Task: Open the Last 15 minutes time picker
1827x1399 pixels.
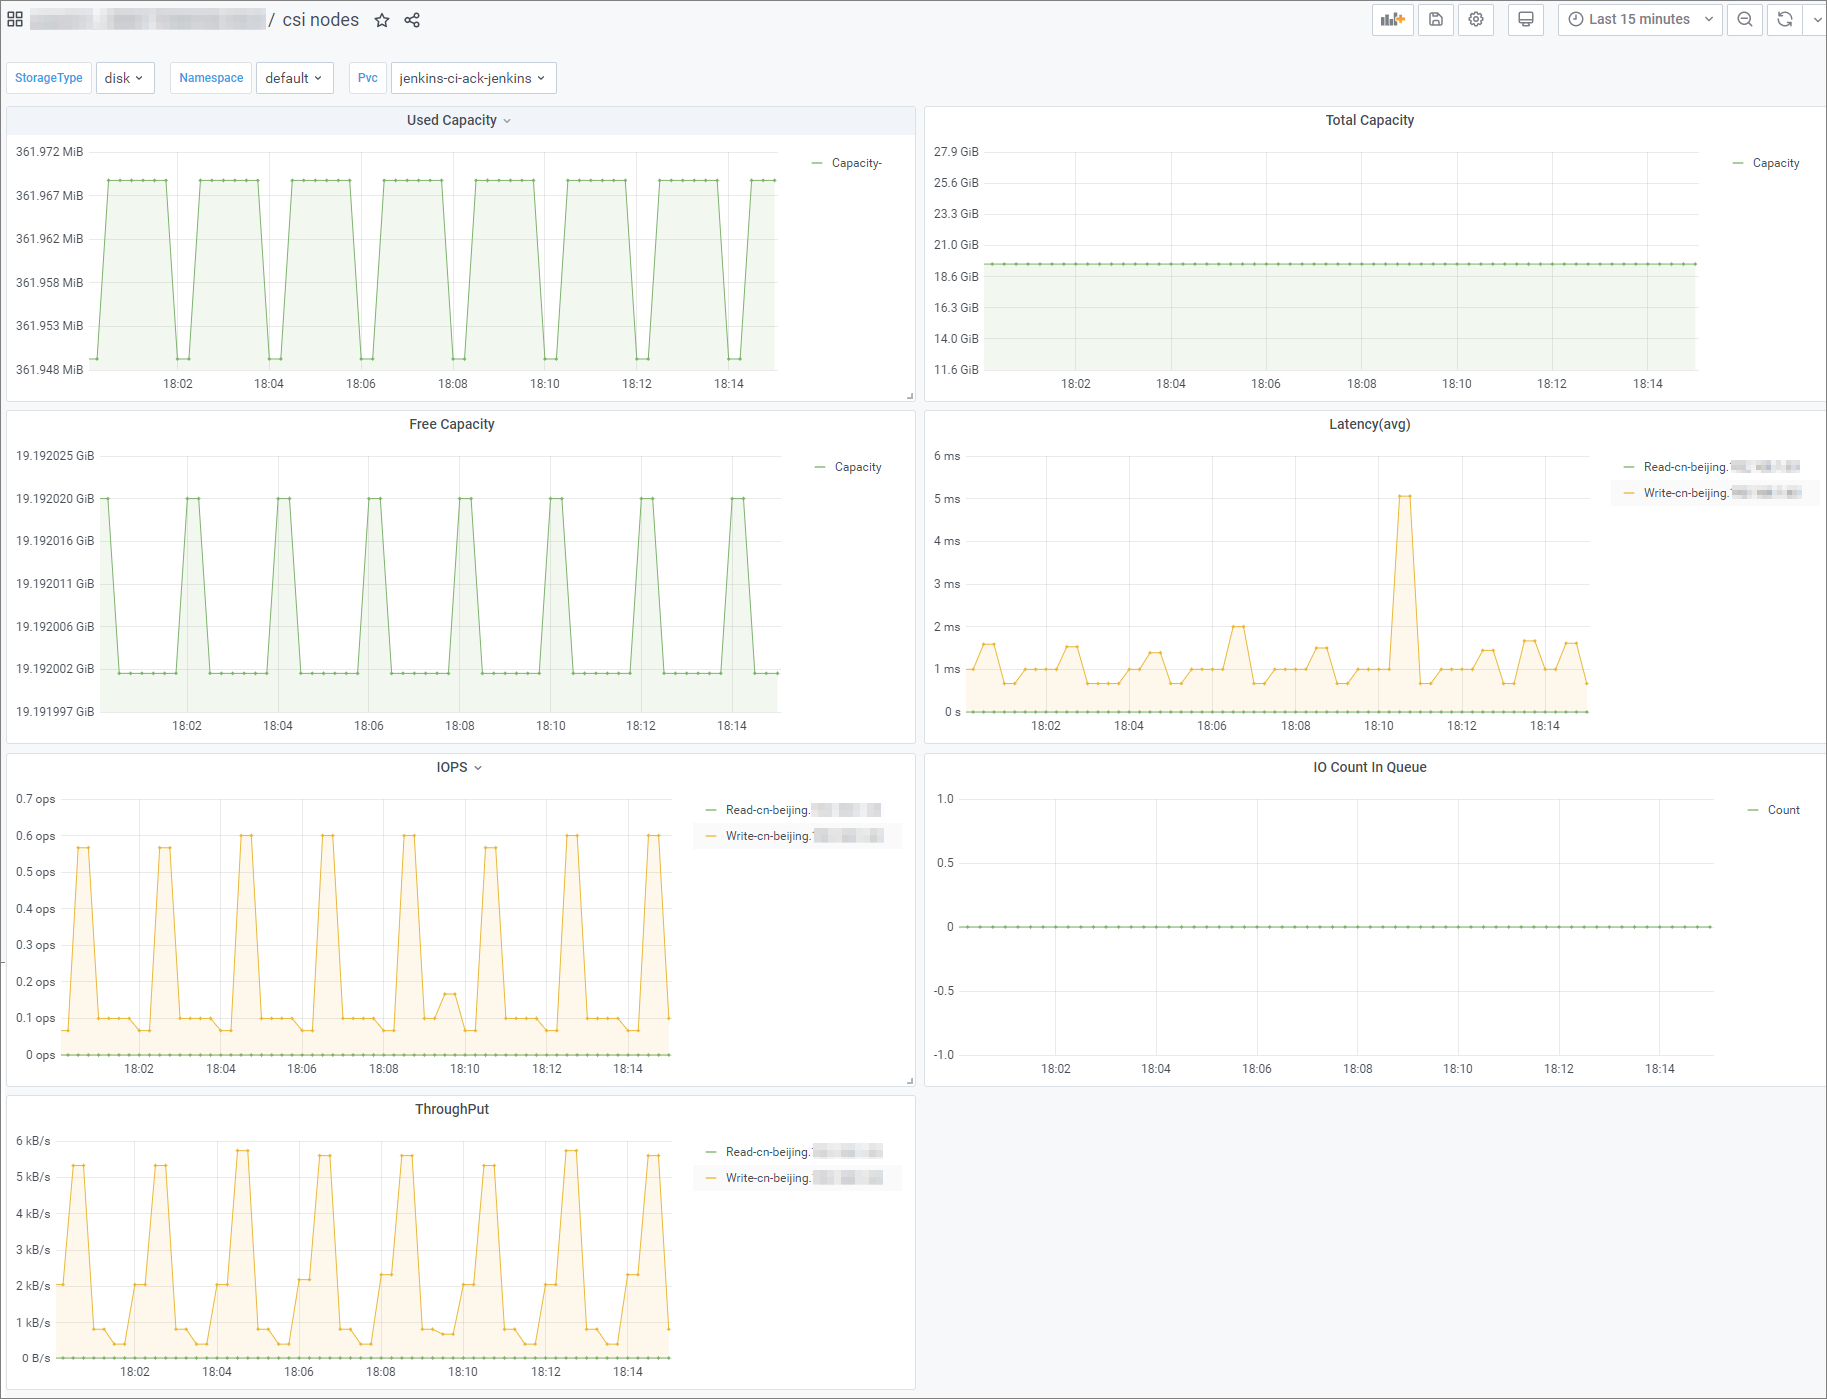Action: (x=1640, y=19)
